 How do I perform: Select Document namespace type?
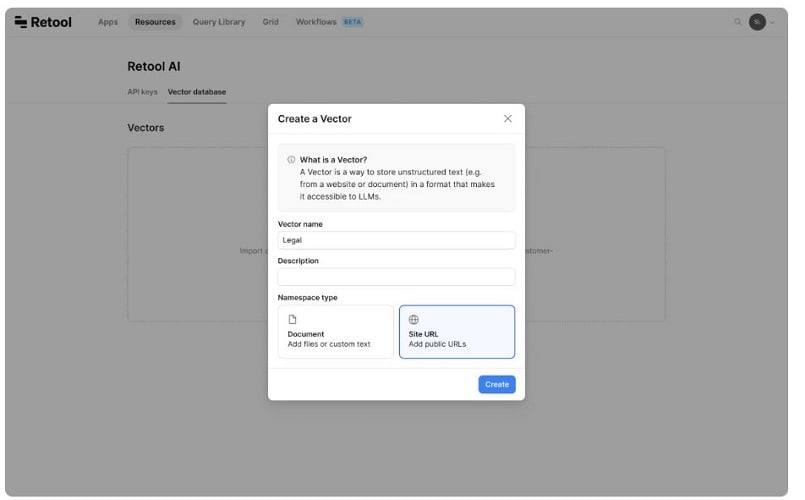click(x=336, y=332)
